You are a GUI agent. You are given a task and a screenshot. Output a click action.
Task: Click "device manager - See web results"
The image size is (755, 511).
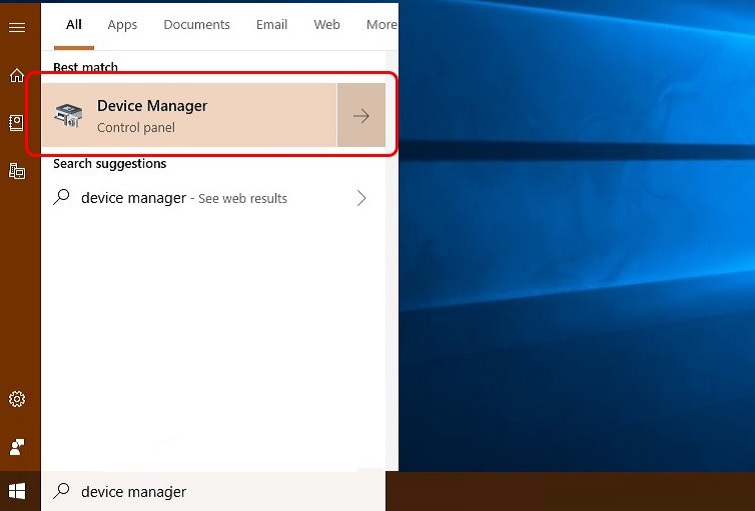point(184,198)
